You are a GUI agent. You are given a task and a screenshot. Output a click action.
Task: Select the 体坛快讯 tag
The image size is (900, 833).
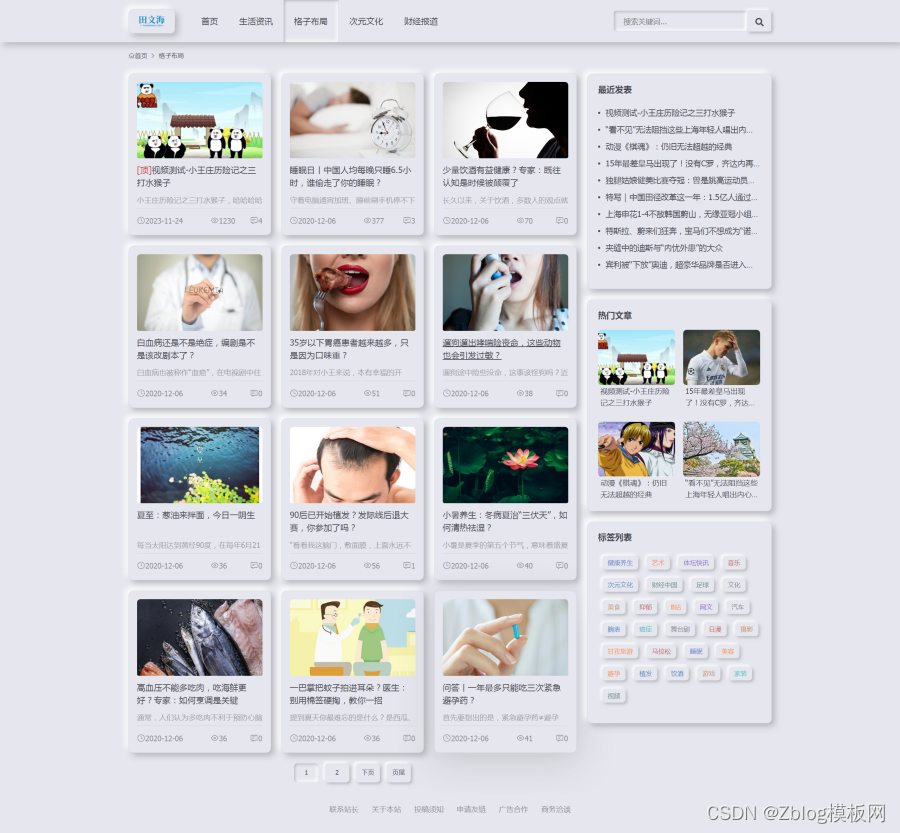[696, 563]
